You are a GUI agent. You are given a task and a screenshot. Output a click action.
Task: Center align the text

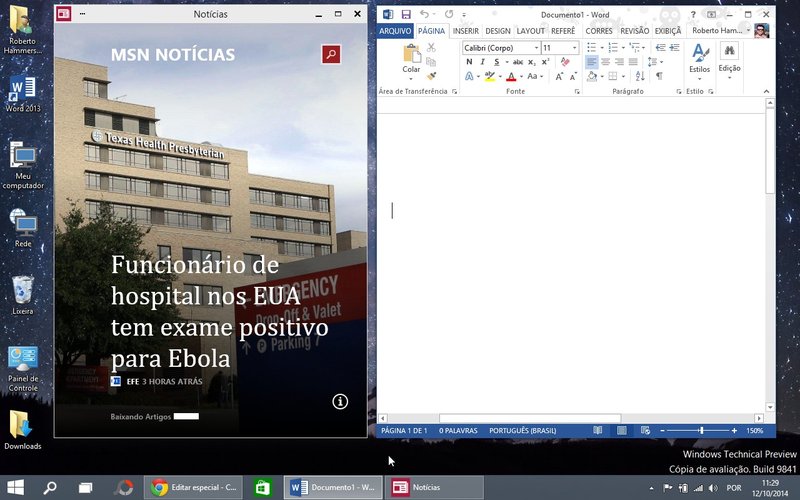click(x=606, y=62)
